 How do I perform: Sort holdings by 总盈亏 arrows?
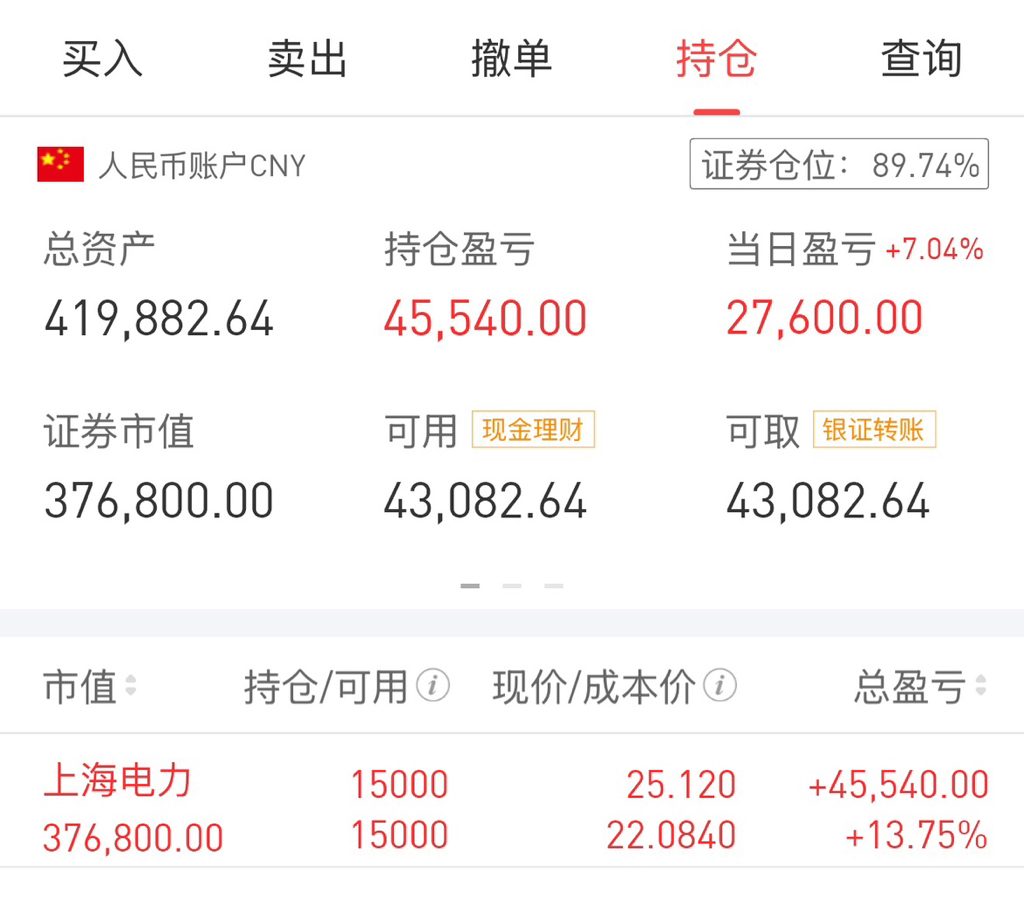pyautogui.click(x=980, y=685)
